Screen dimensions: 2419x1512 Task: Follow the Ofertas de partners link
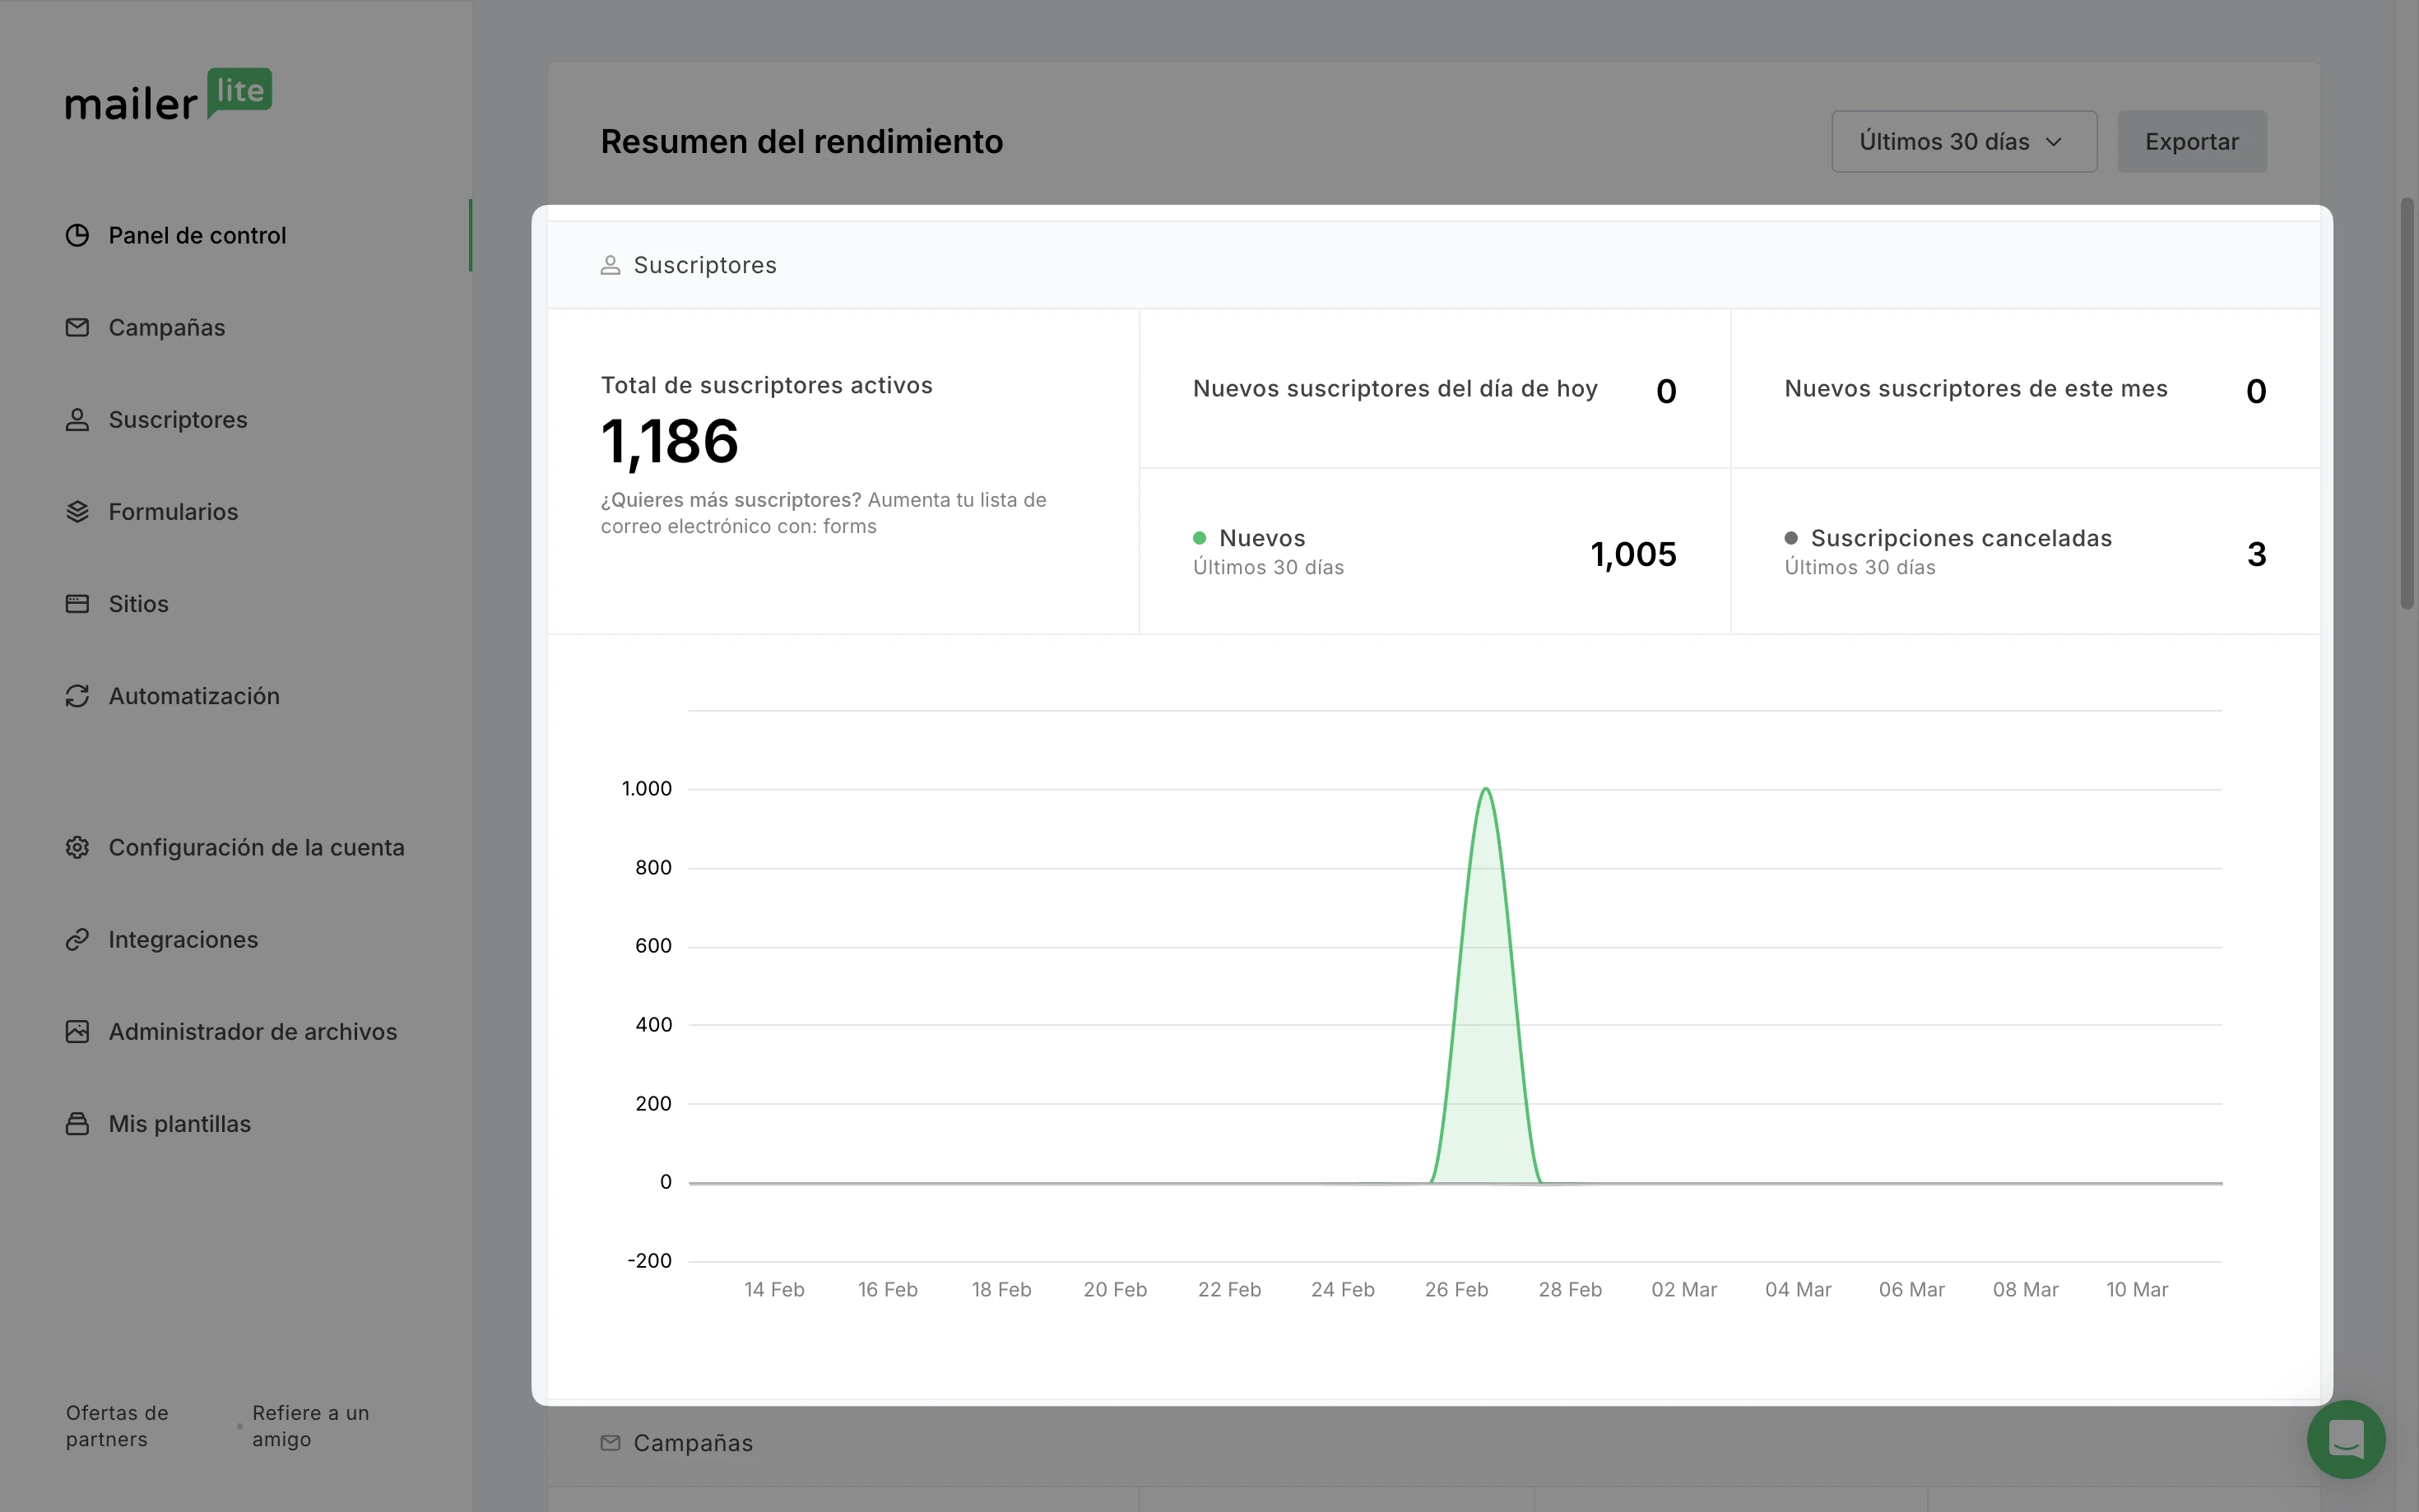pyautogui.click(x=117, y=1425)
